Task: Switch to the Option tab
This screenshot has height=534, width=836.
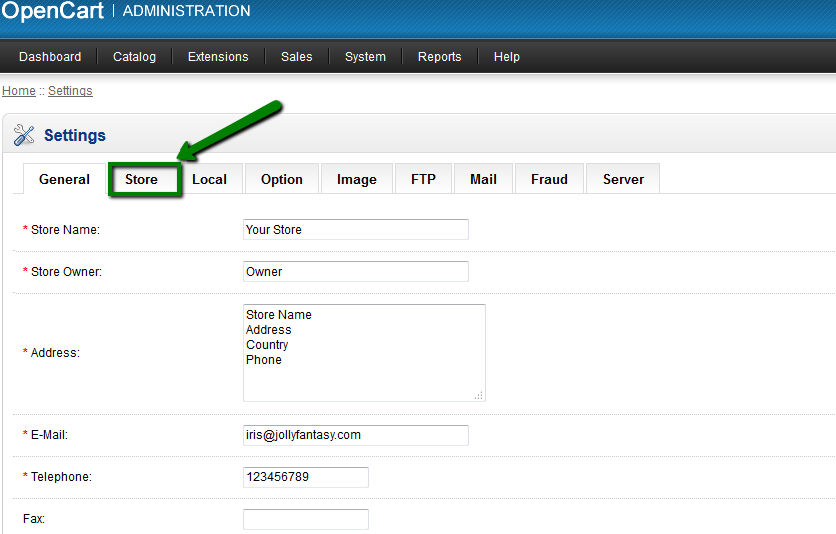Action: point(282,179)
